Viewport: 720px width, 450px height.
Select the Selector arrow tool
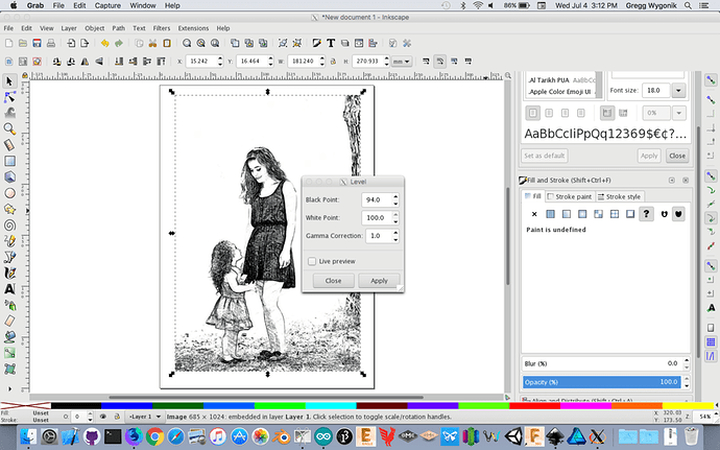pos(9,81)
